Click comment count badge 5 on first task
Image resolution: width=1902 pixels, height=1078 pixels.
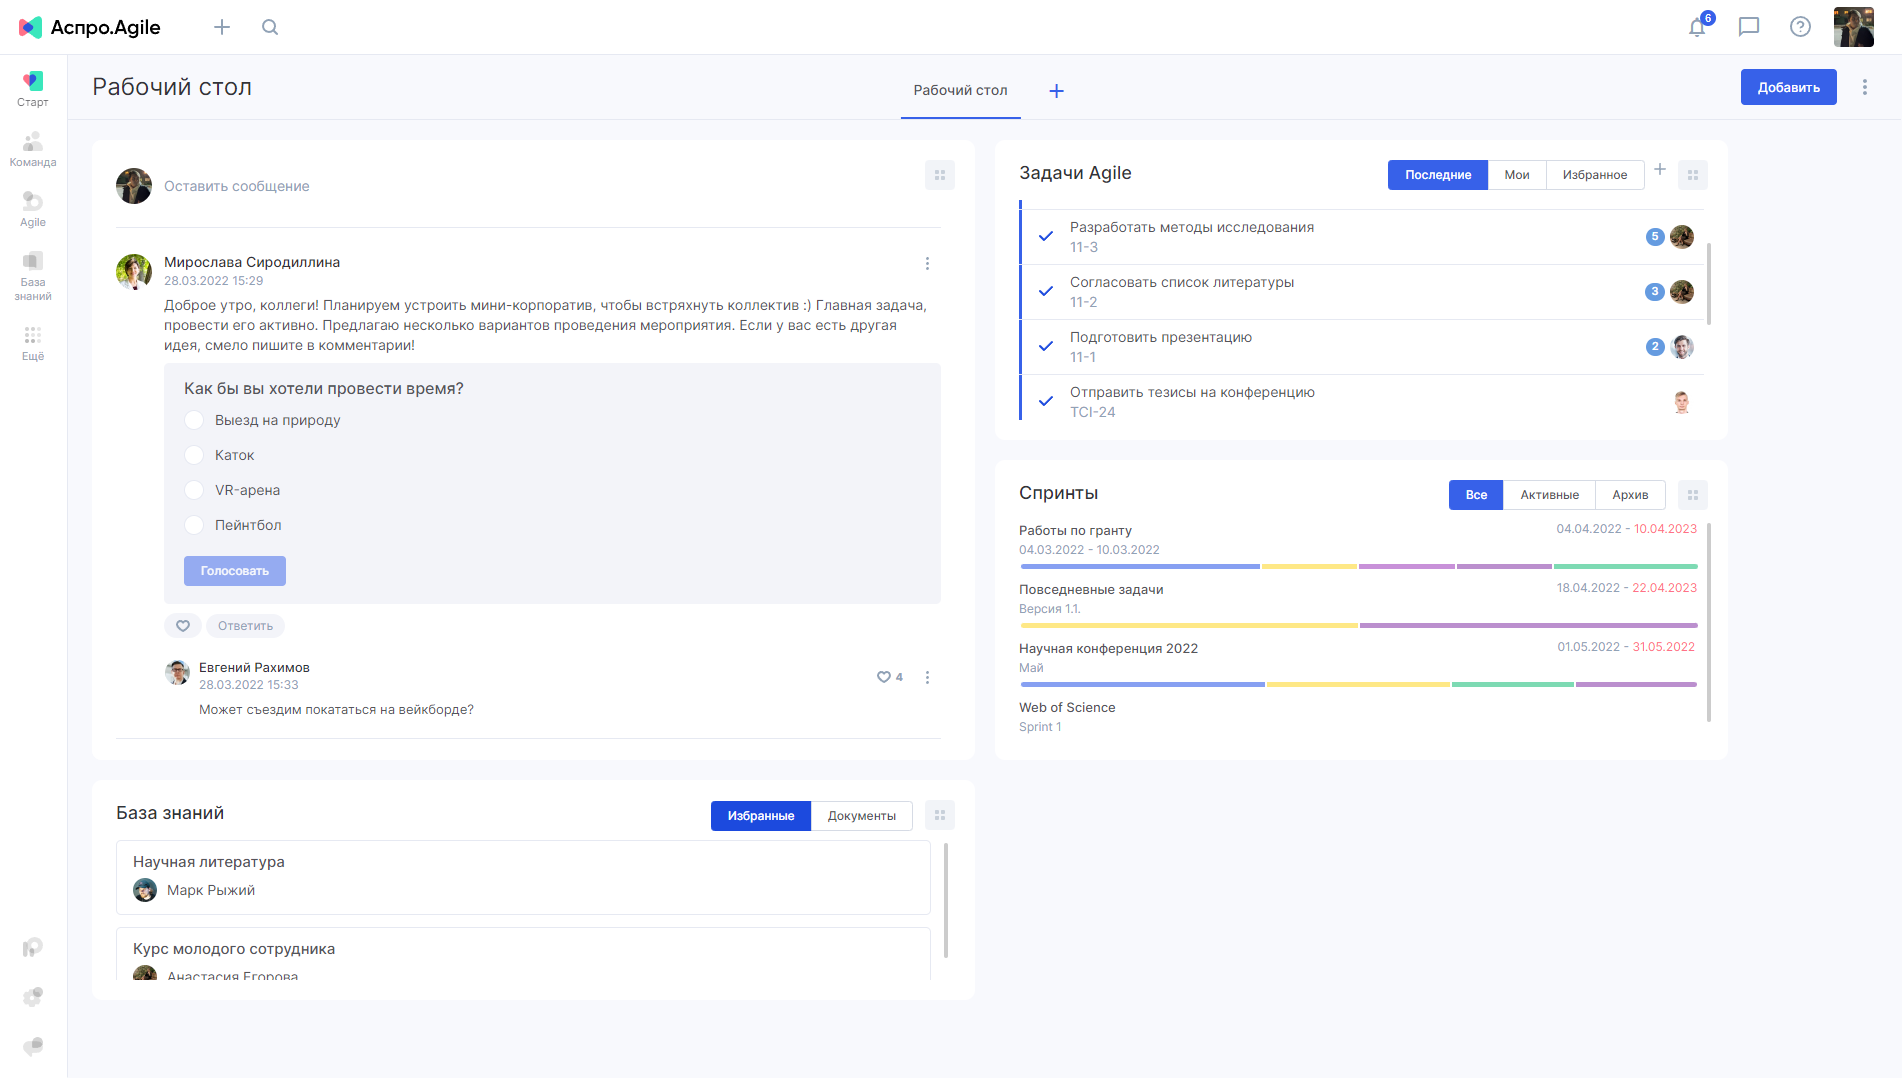click(1655, 237)
